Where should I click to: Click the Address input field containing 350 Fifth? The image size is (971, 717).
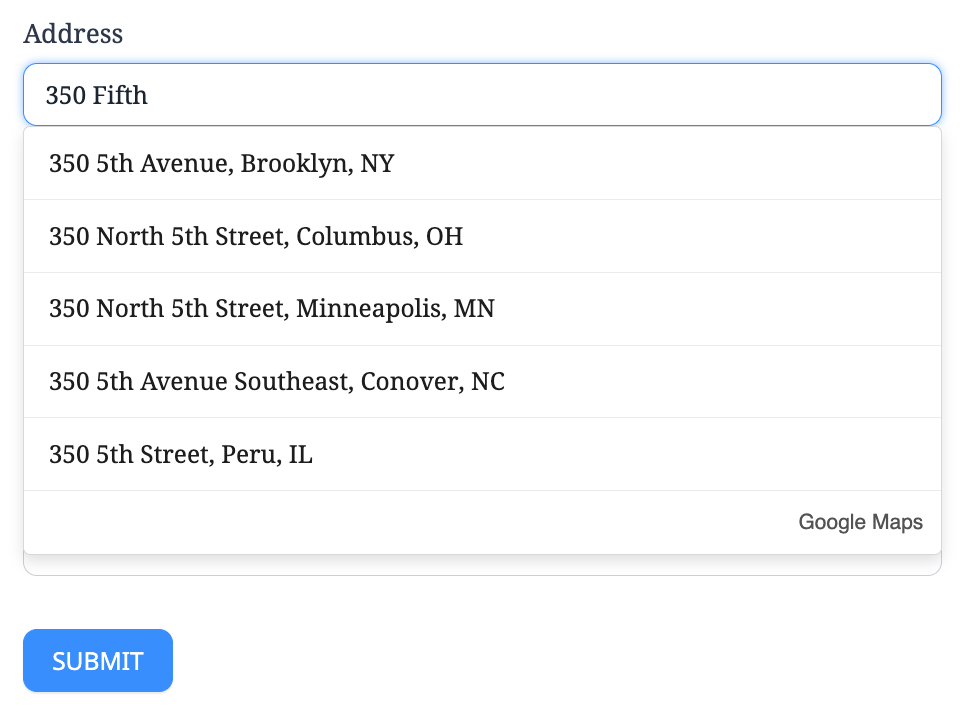482,95
